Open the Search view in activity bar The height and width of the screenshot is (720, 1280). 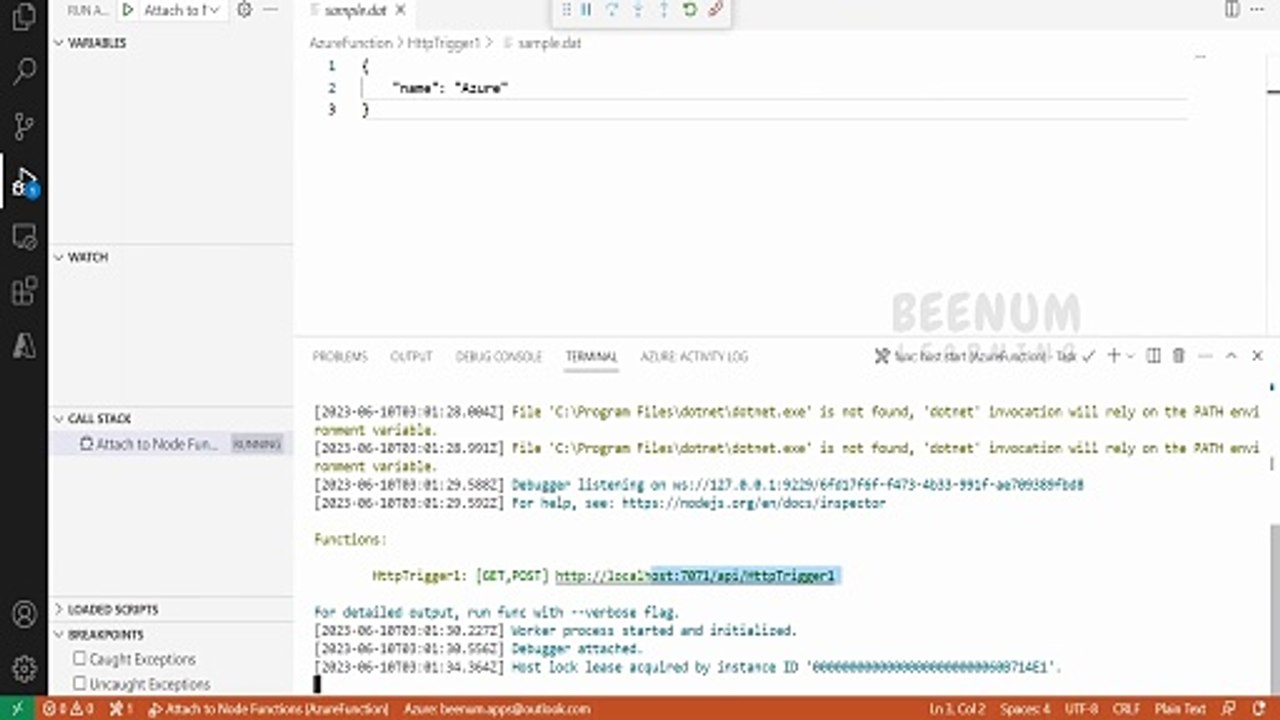24,71
